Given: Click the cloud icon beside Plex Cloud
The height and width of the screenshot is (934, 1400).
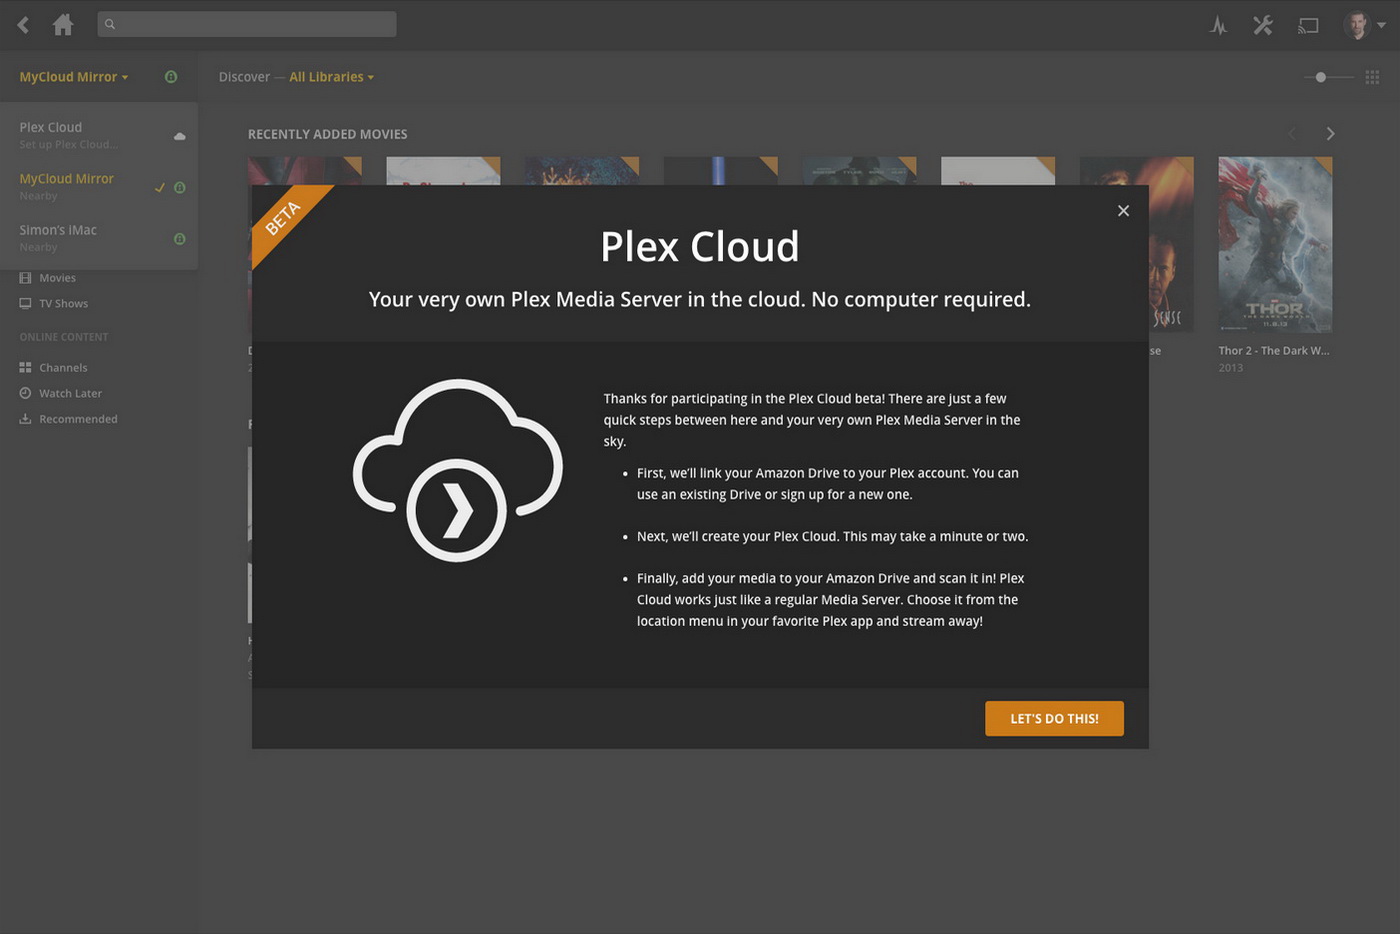Looking at the screenshot, I should coord(180,136).
